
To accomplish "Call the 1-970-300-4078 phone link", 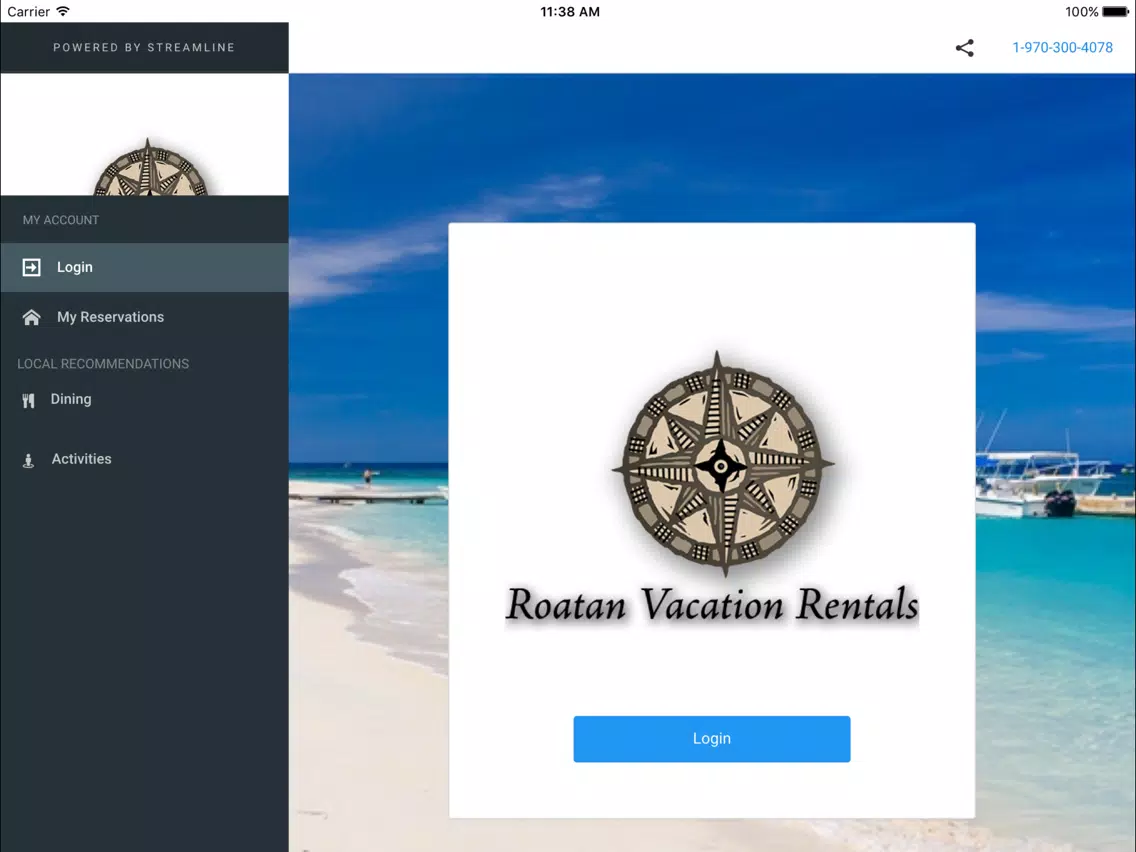I will [1062, 48].
